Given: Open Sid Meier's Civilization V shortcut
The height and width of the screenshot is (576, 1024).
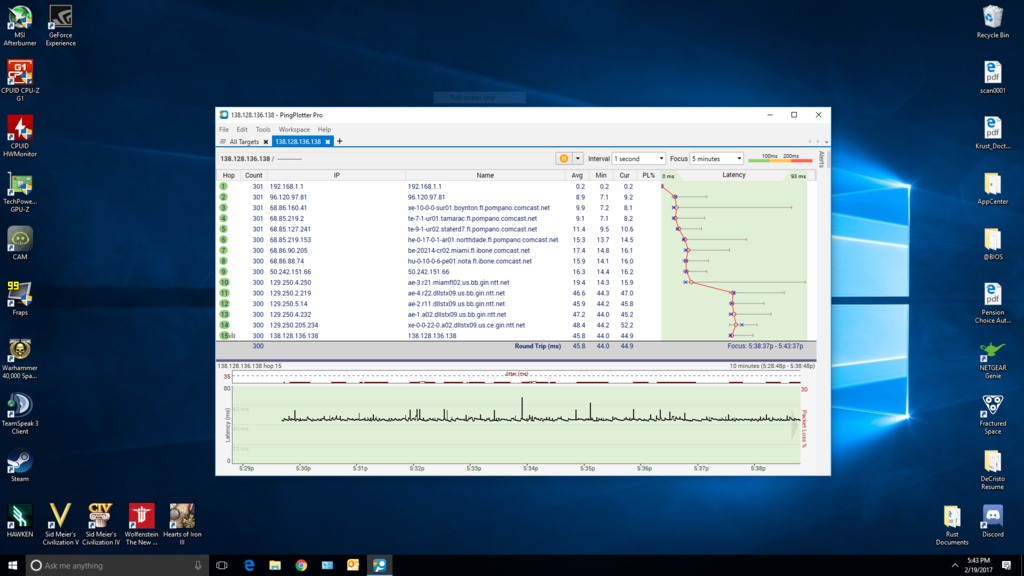Looking at the screenshot, I should click(x=60, y=524).
